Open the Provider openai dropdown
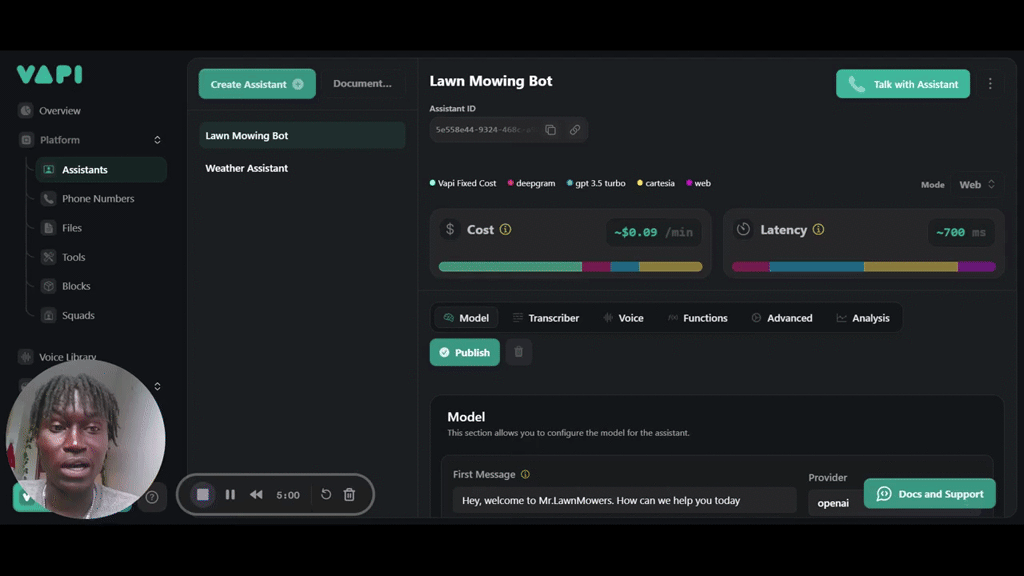This screenshot has width=1024, height=576. click(x=833, y=503)
